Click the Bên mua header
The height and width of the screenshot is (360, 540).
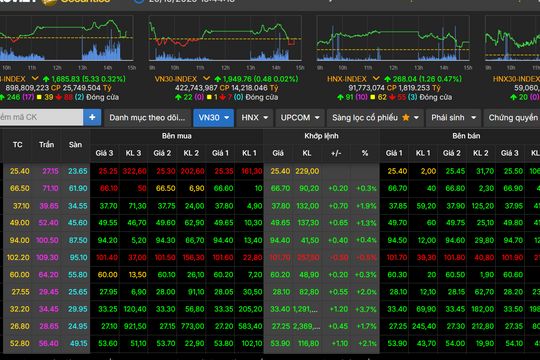(177, 136)
